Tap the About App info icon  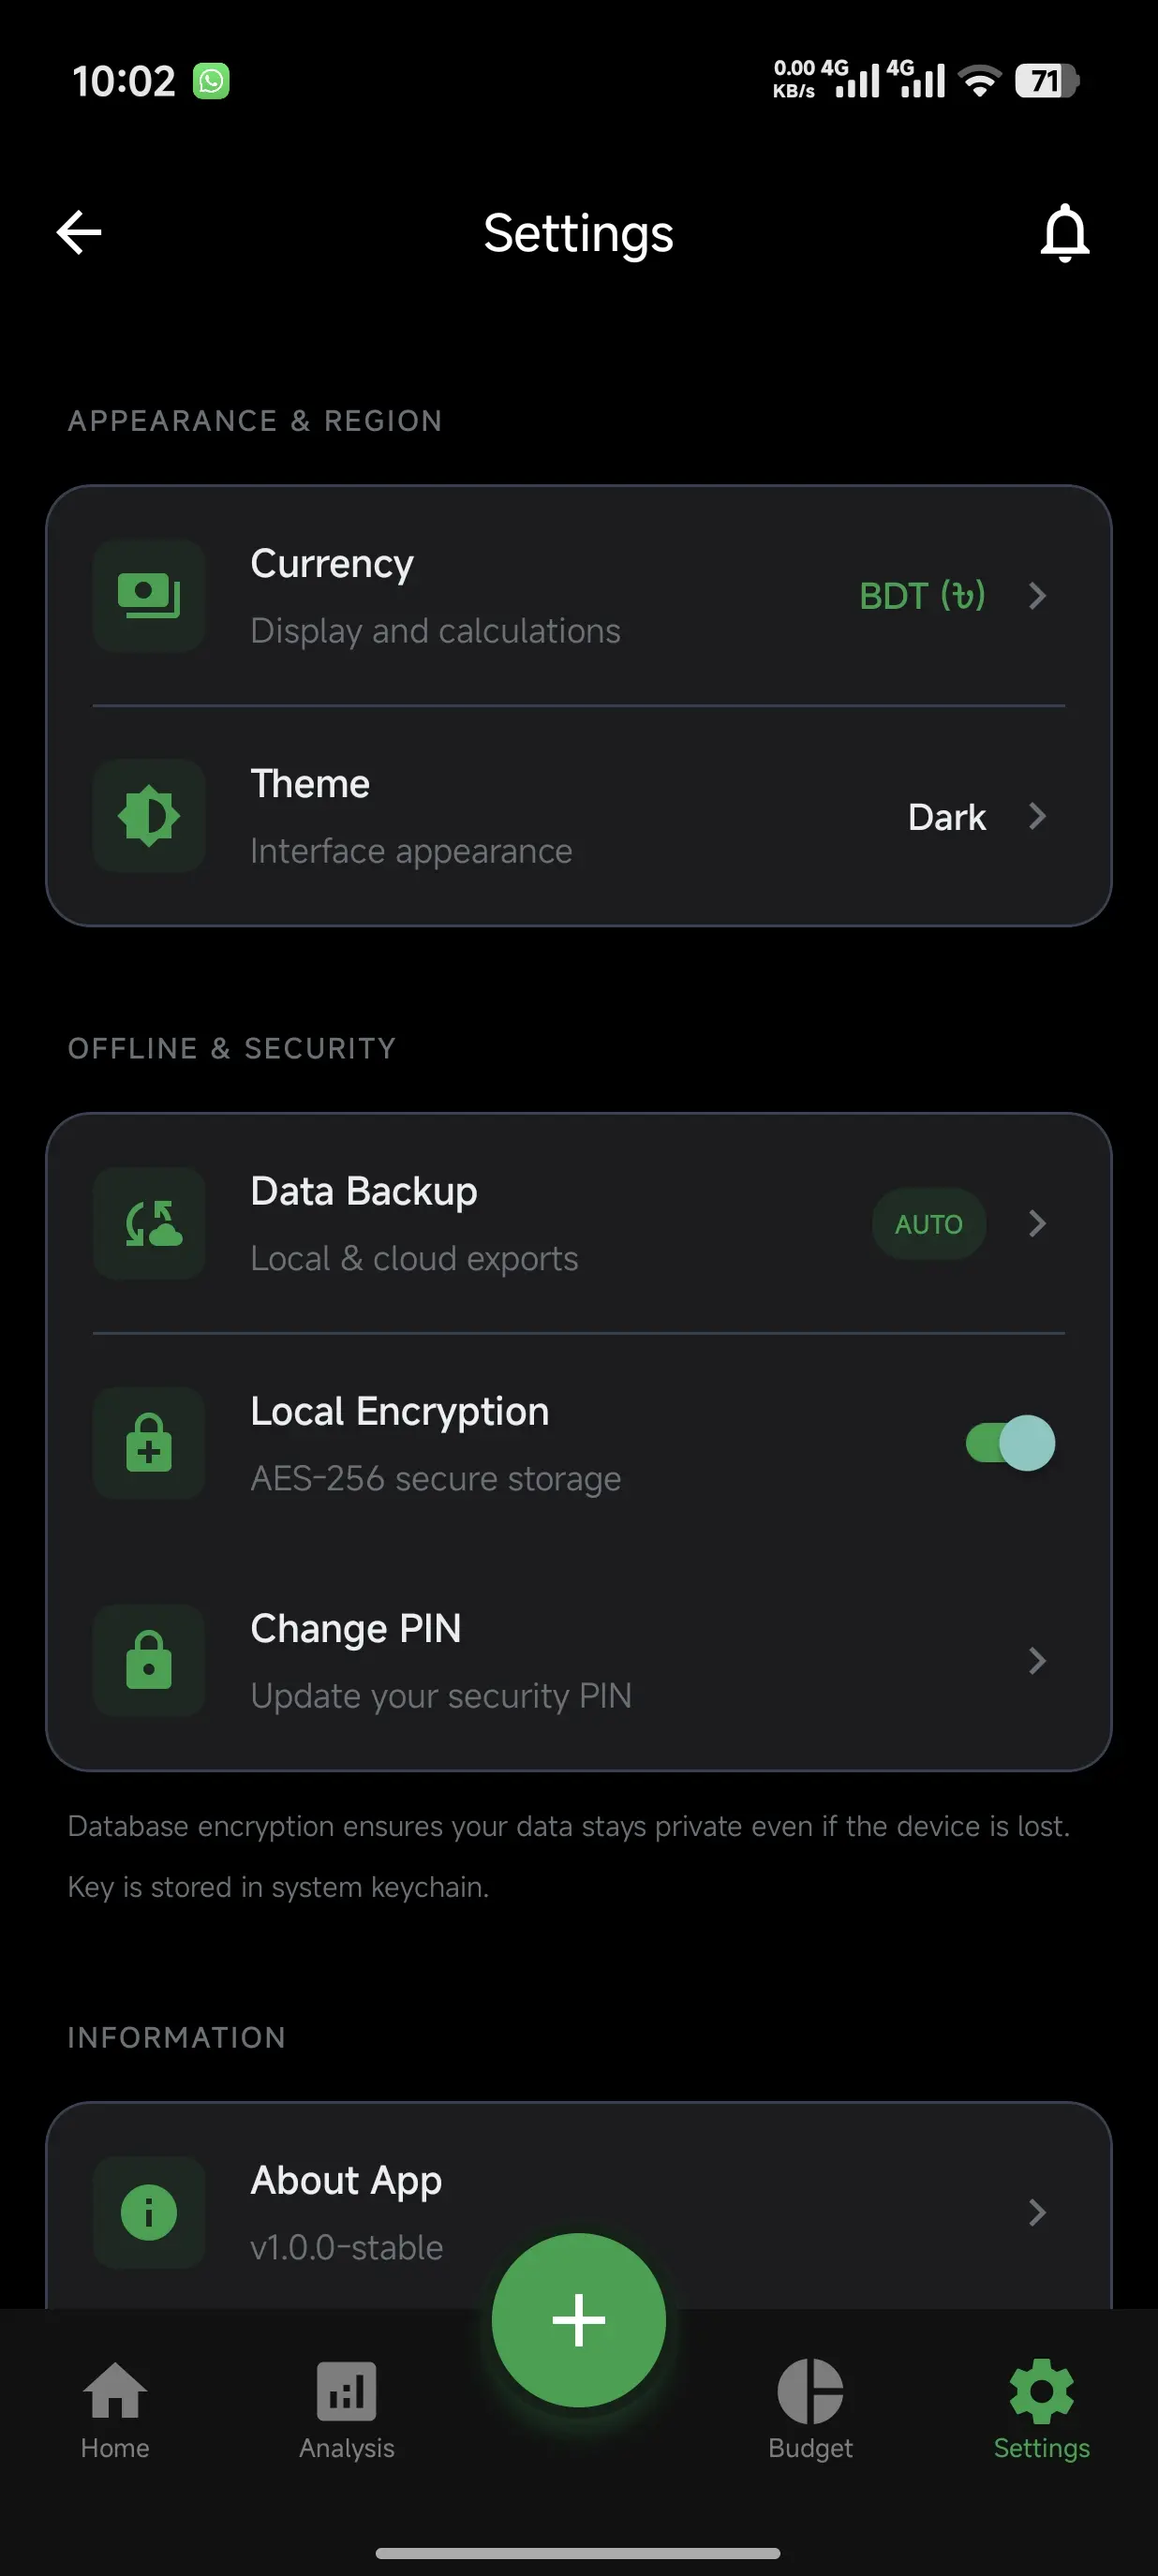tap(149, 2212)
